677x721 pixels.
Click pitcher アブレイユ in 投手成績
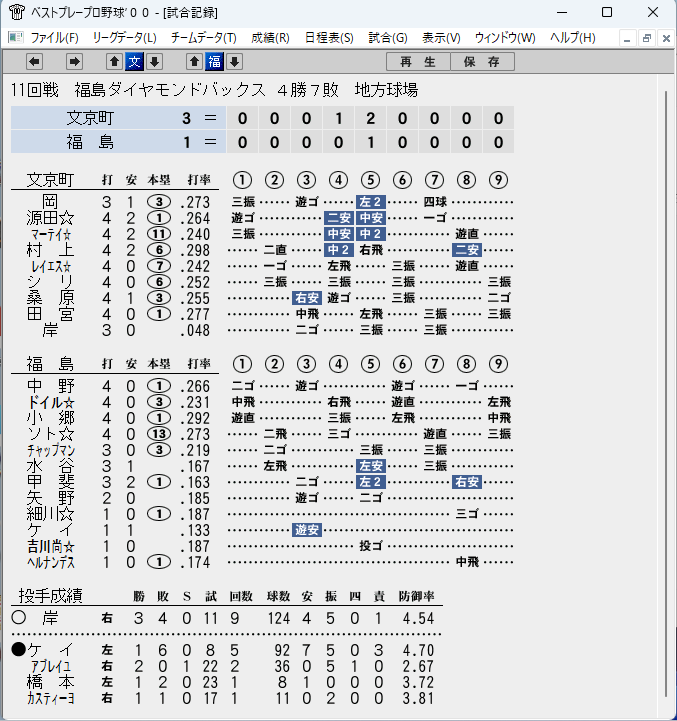(x=51, y=666)
